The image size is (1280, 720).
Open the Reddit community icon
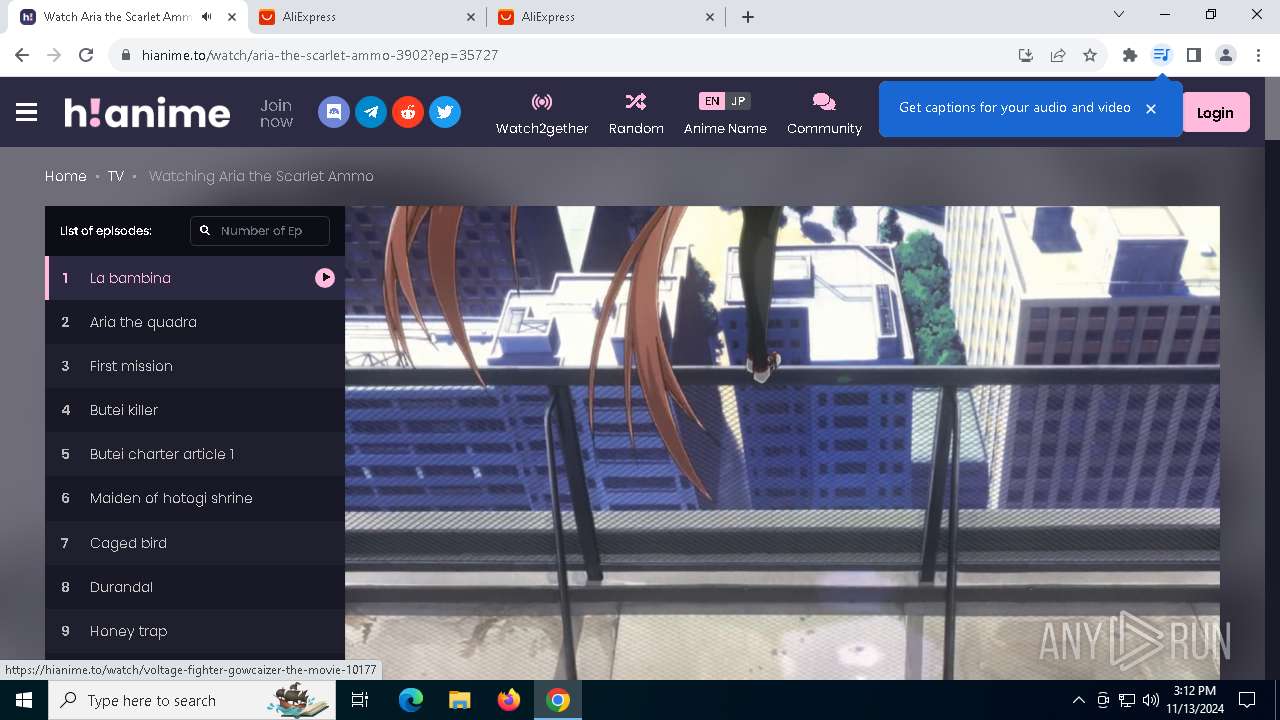[x=408, y=112]
